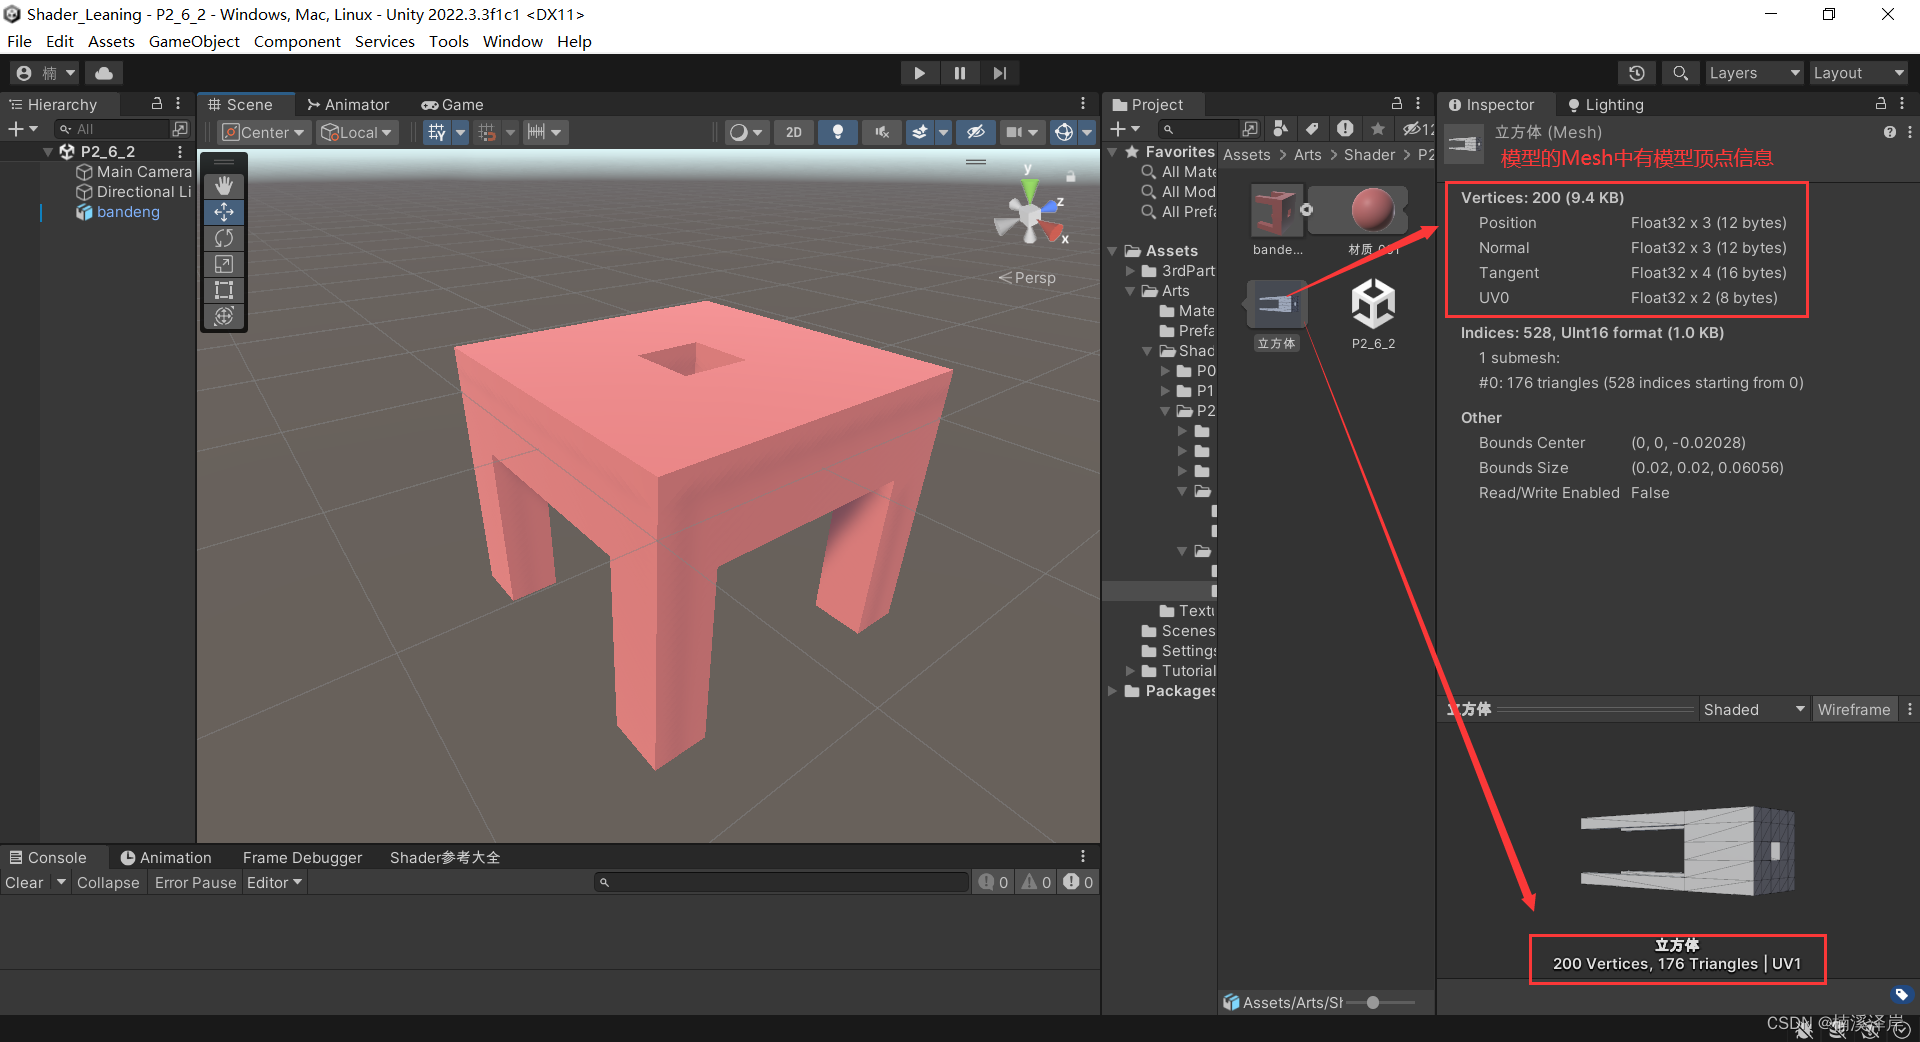This screenshot has width=1920, height=1042.
Task: Select the Rect transform tool
Action: point(224,290)
